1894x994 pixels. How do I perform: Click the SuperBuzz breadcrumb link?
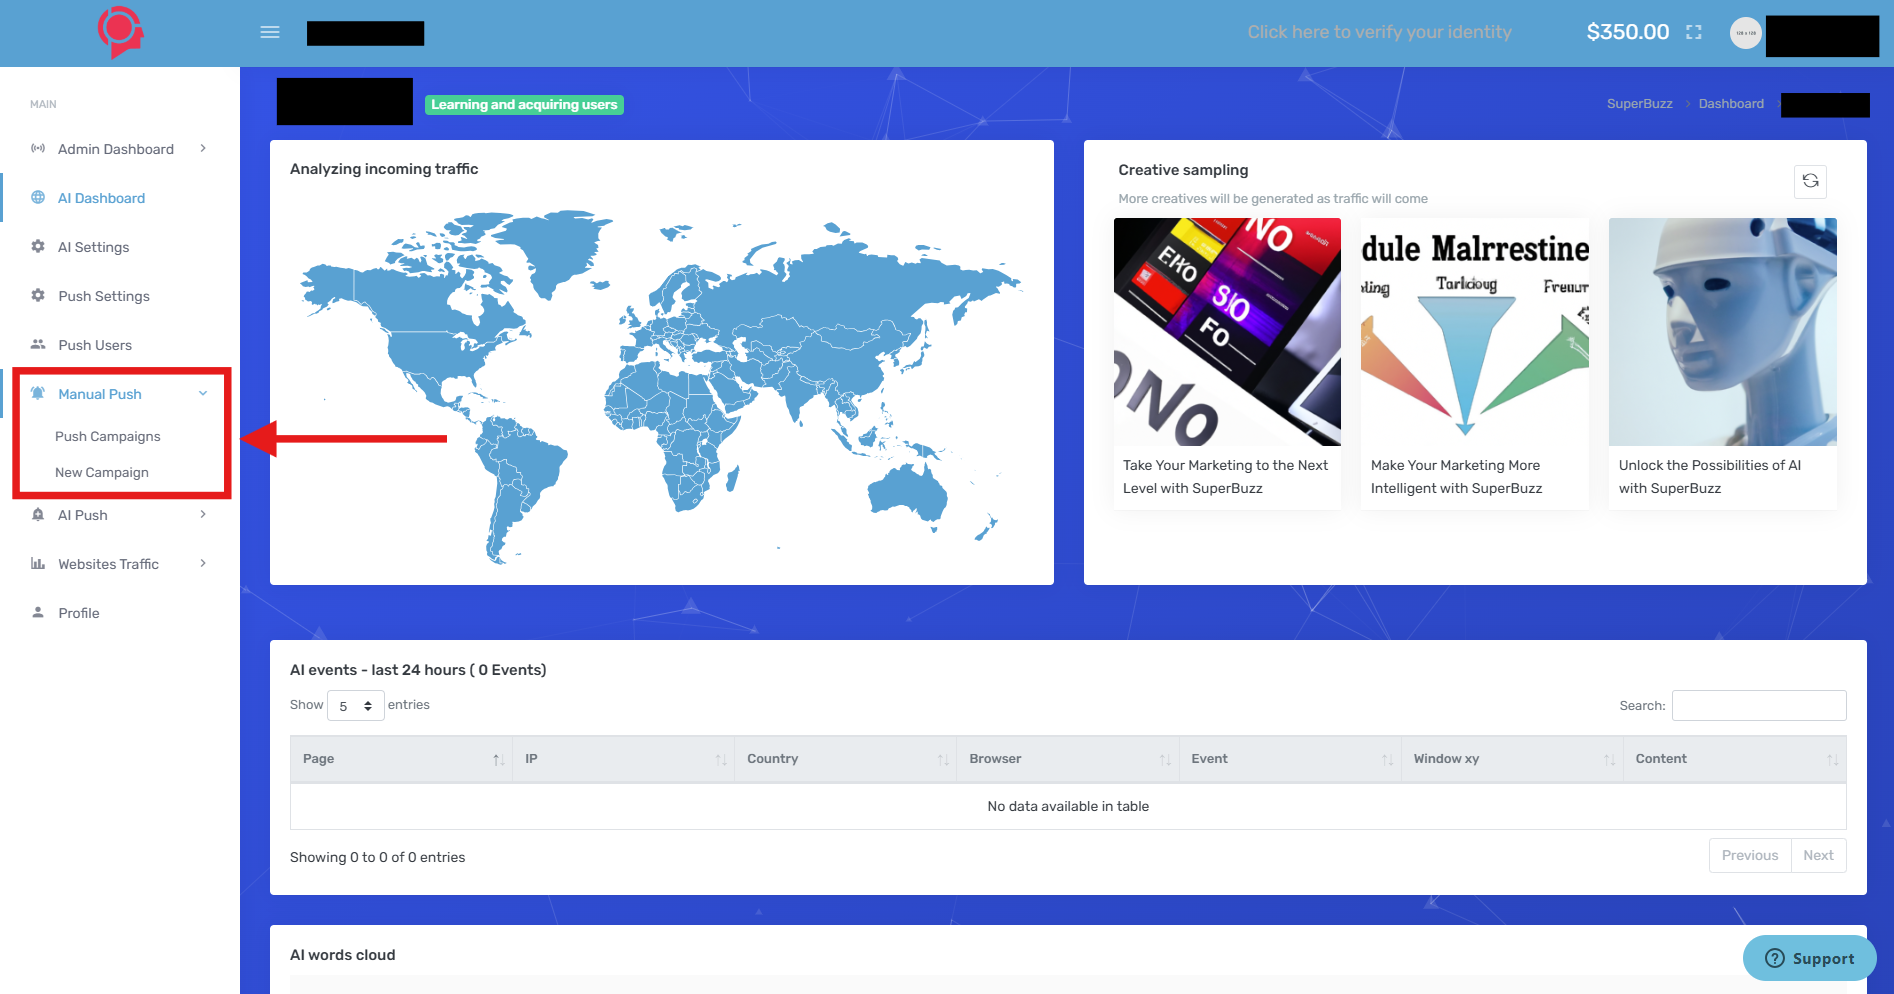[x=1639, y=104]
